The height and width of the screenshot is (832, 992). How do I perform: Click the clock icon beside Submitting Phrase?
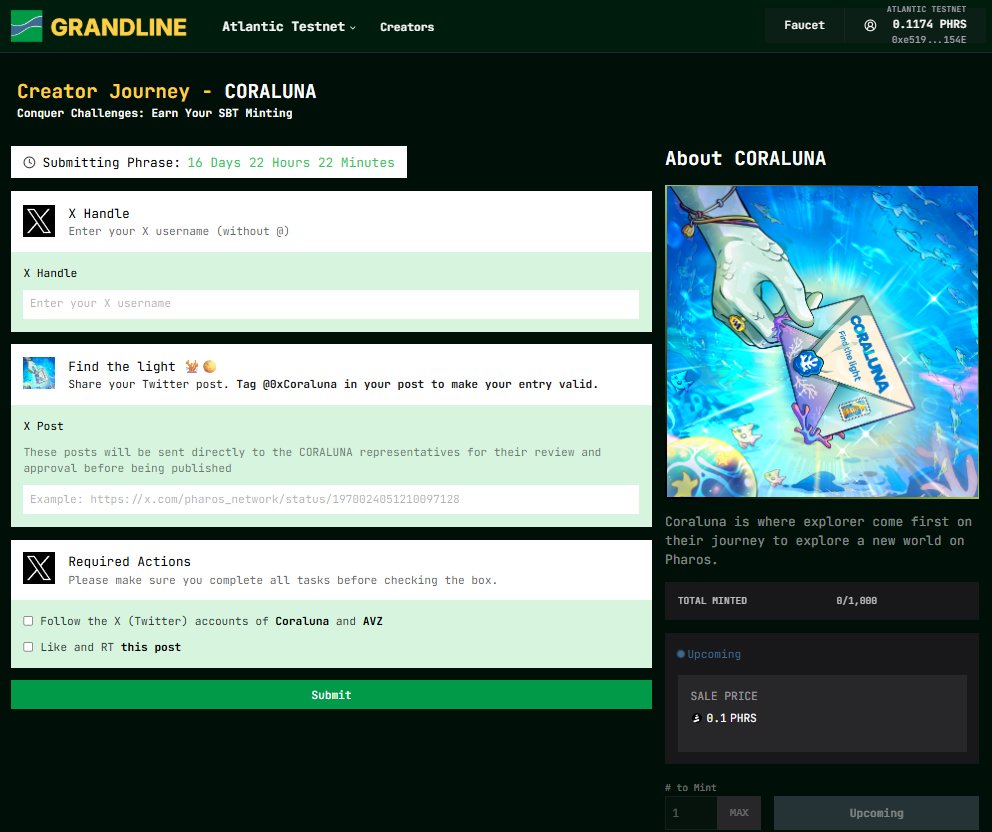29,163
